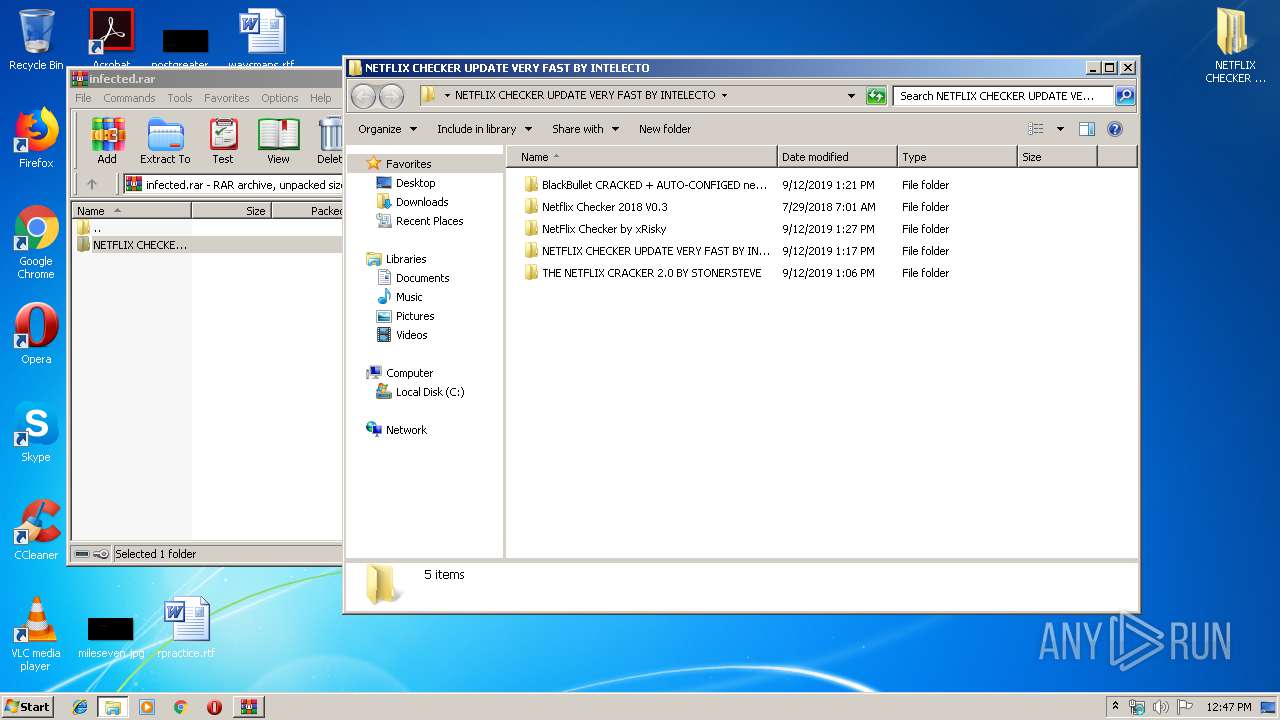
Task: Open NETFLIX CHECKER folder on desktop
Action: coord(1235,46)
